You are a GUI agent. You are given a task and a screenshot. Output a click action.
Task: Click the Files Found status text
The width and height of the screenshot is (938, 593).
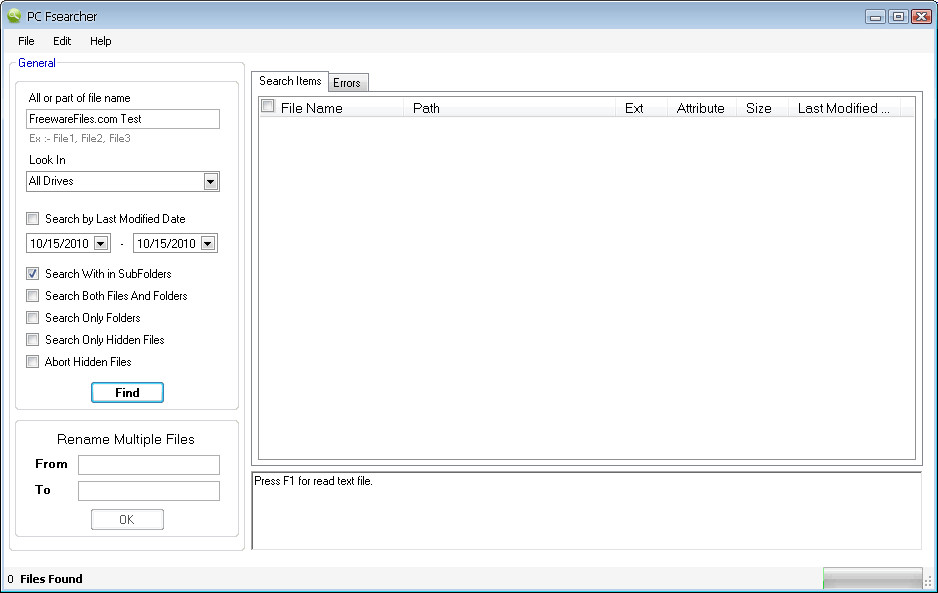(51, 579)
